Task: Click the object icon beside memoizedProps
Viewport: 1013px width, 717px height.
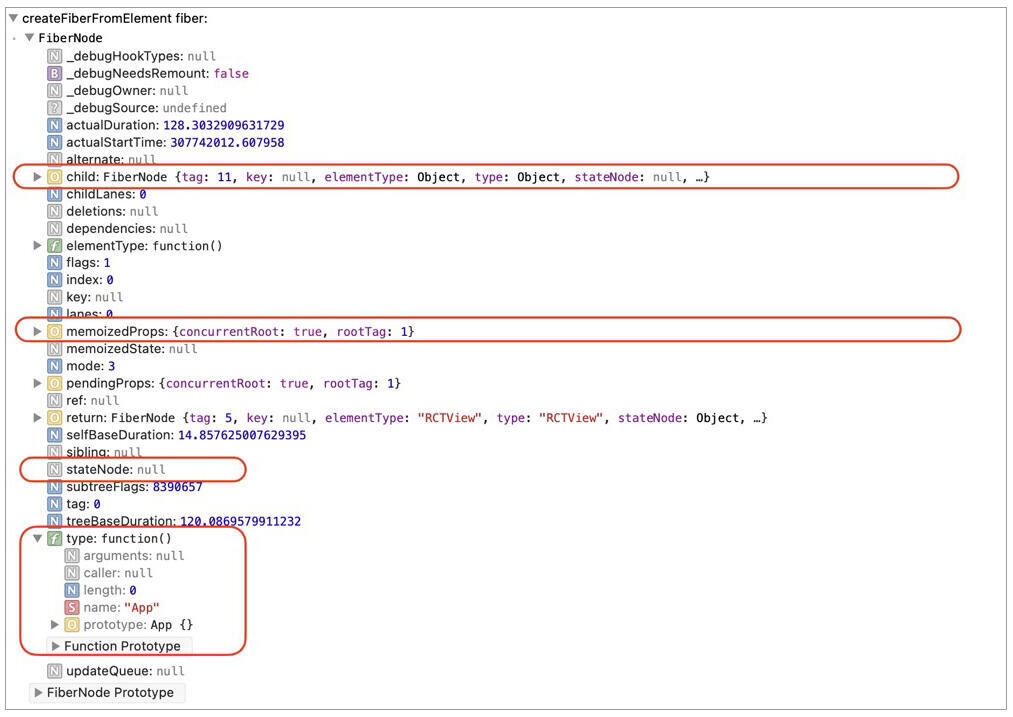Action: tap(55, 331)
